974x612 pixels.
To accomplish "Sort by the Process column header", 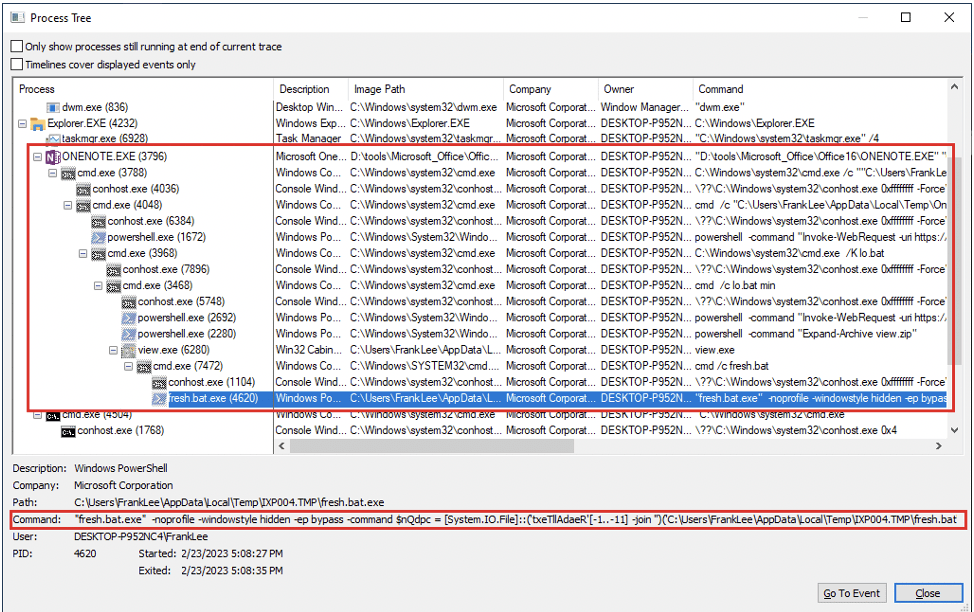I will click(x=143, y=89).
